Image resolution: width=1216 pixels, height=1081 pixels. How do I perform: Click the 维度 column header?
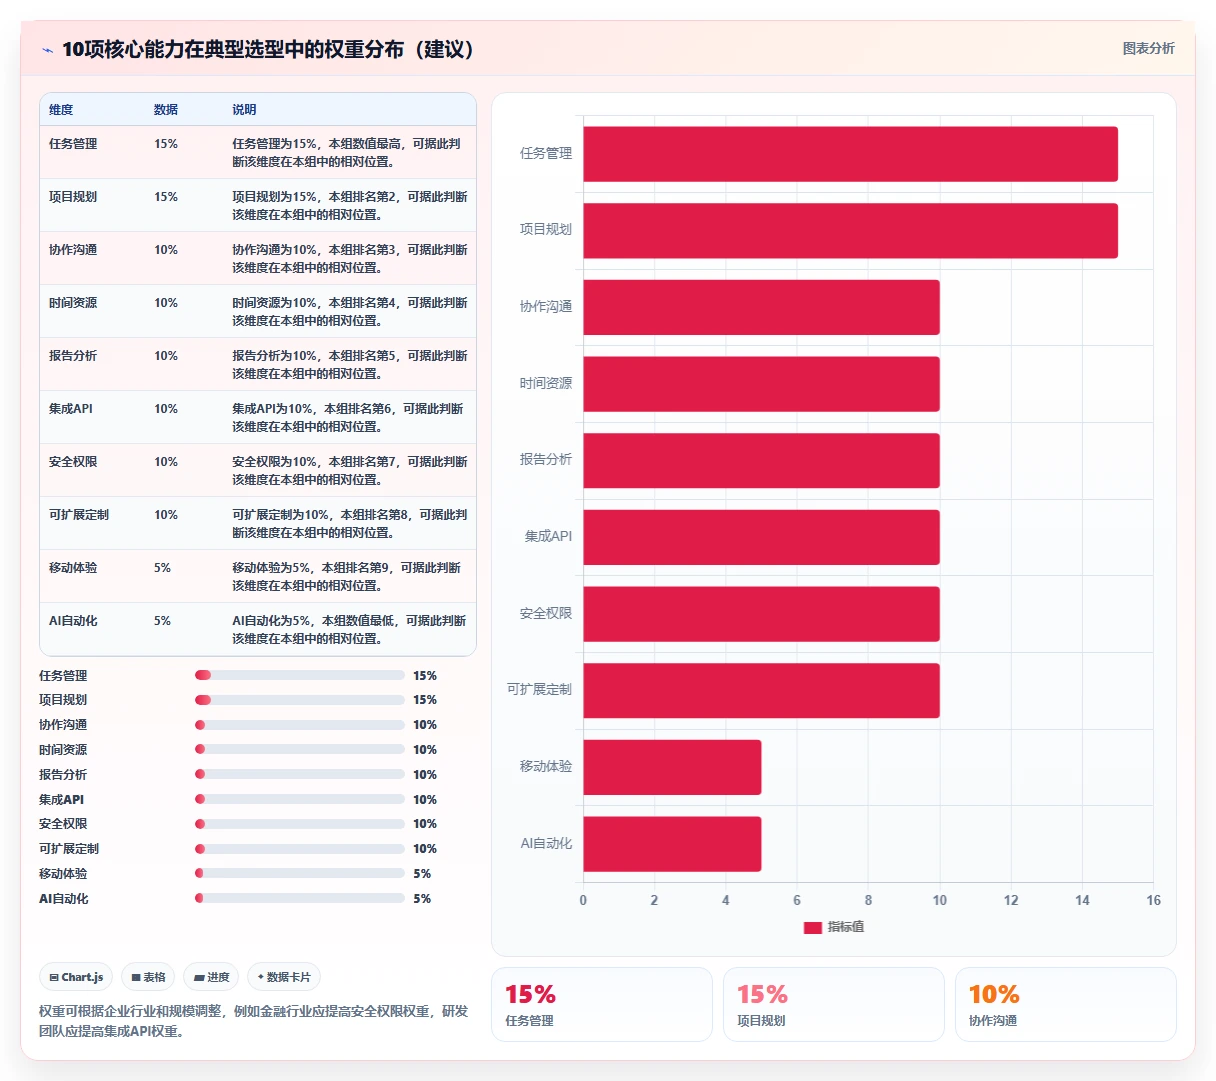61,110
